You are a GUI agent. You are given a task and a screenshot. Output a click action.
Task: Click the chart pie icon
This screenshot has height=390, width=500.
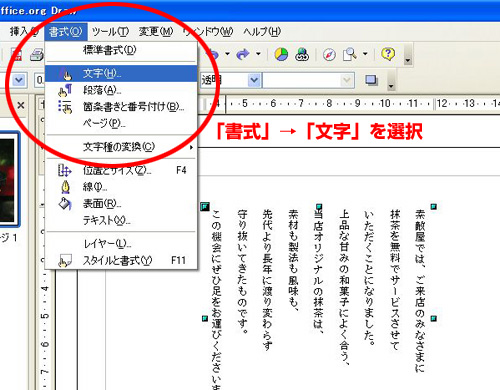point(281,54)
